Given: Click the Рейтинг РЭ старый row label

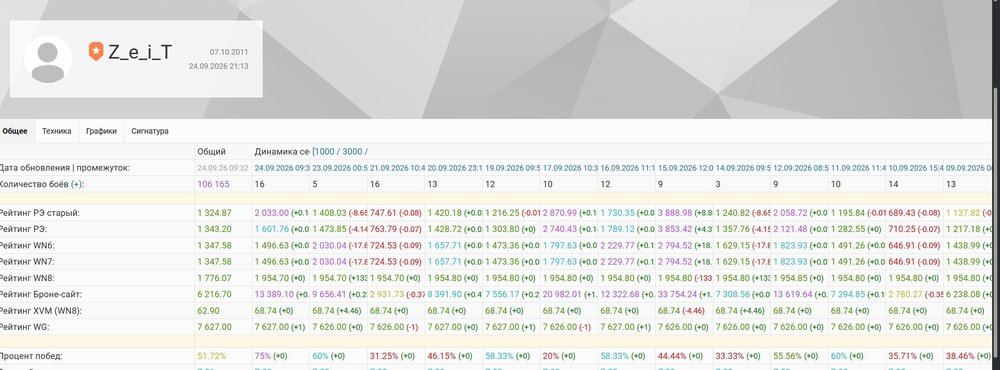Looking at the screenshot, I should [40, 213].
